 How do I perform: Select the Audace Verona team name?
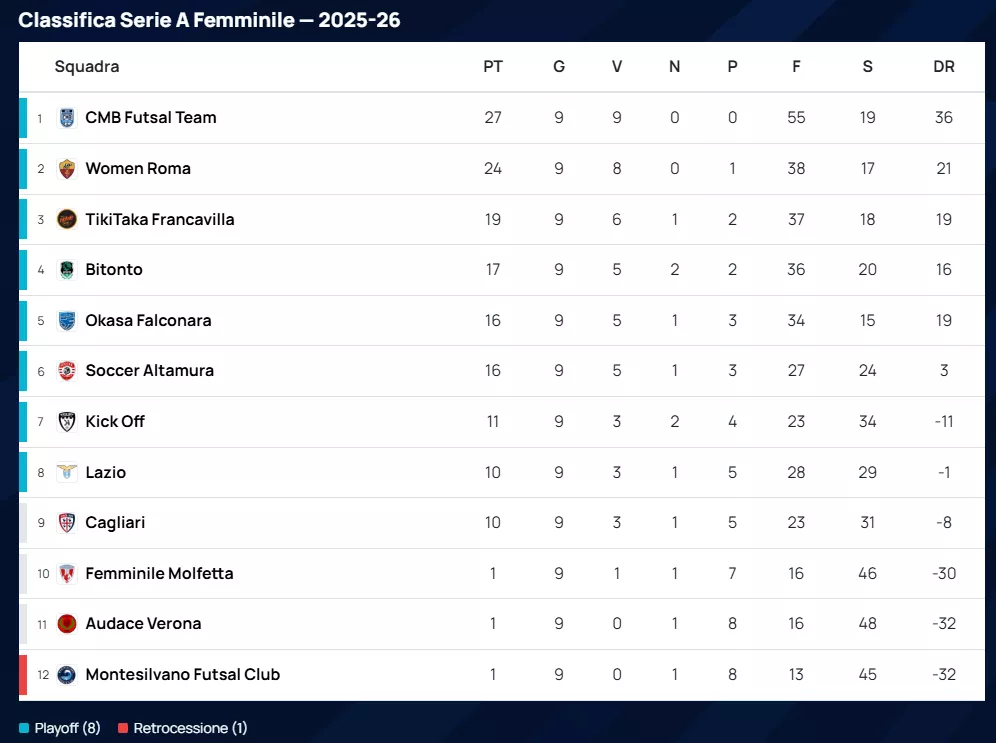[x=143, y=624]
